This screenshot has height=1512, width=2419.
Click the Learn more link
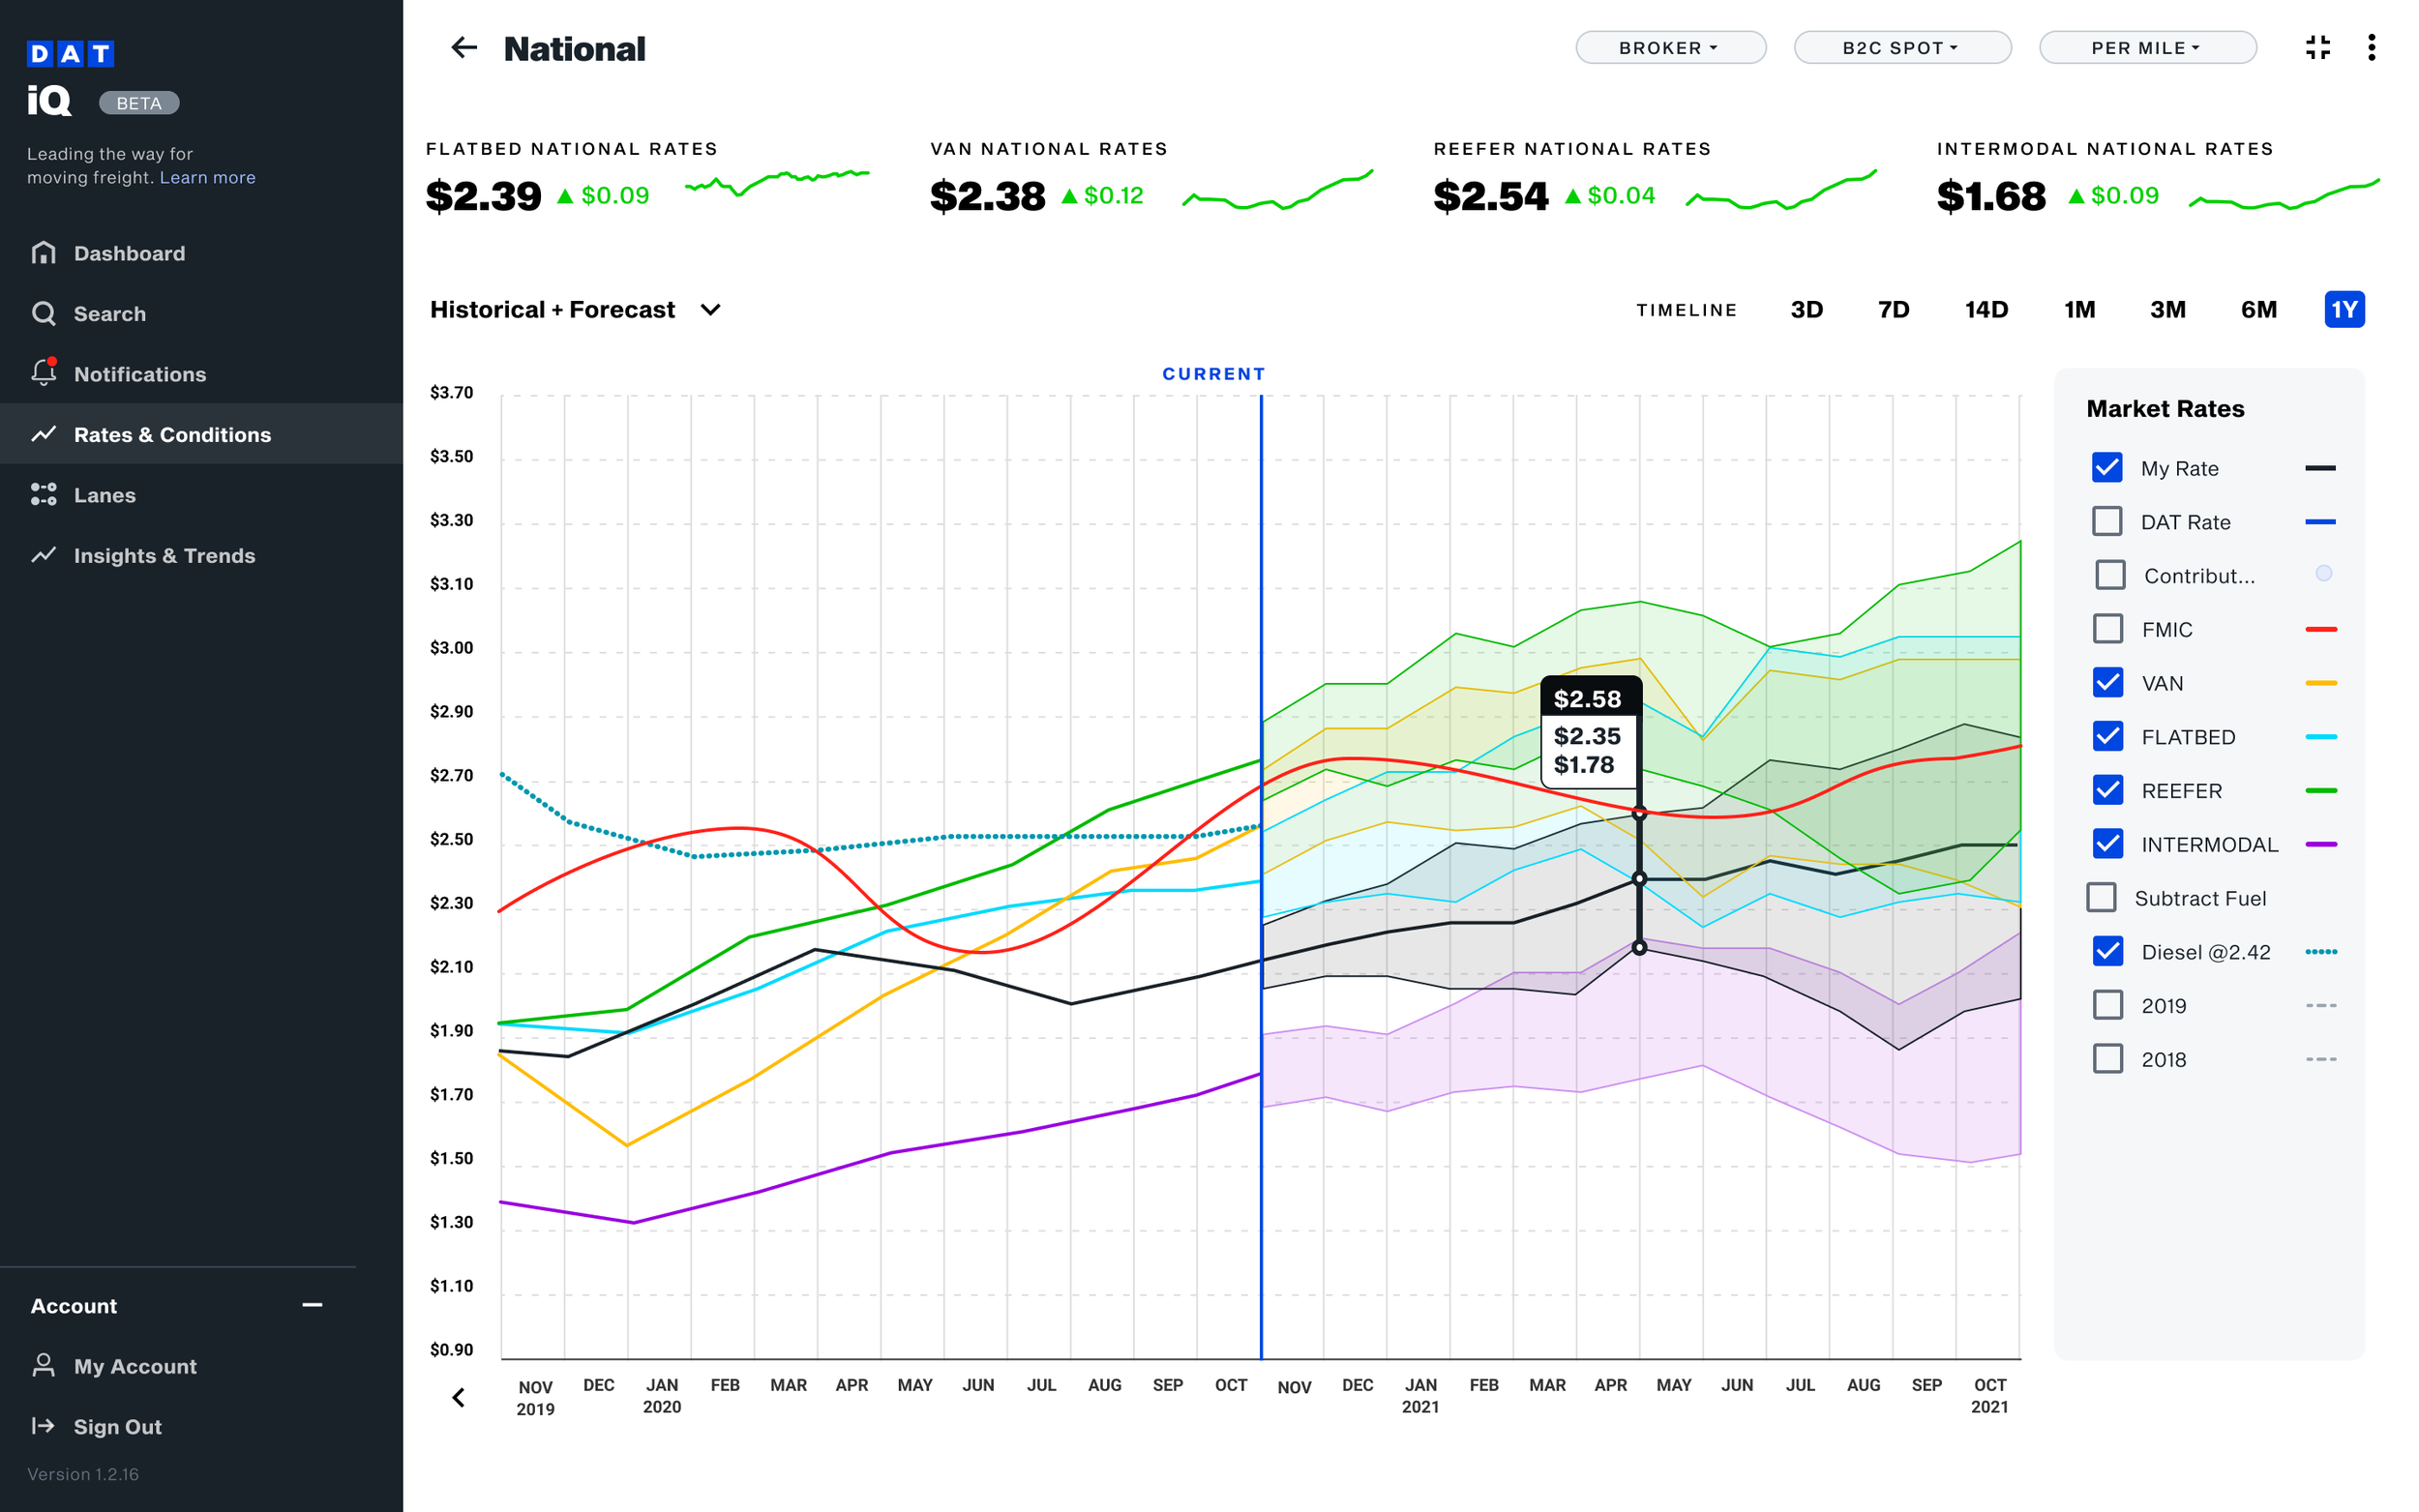[x=207, y=177]
